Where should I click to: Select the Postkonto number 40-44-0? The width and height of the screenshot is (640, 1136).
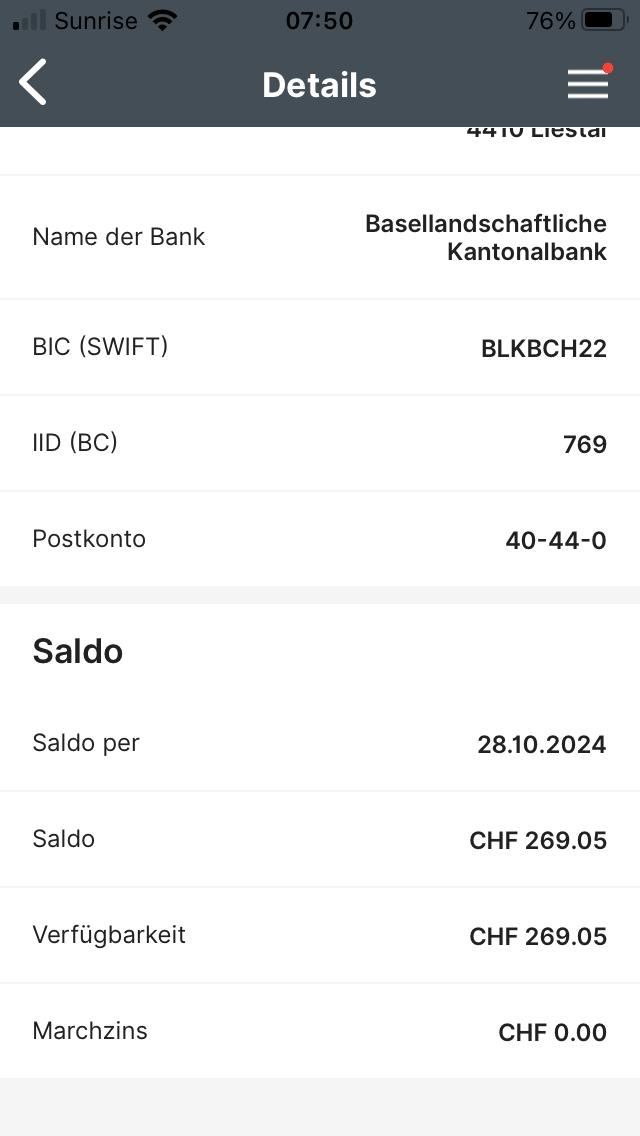click(555, 541)
